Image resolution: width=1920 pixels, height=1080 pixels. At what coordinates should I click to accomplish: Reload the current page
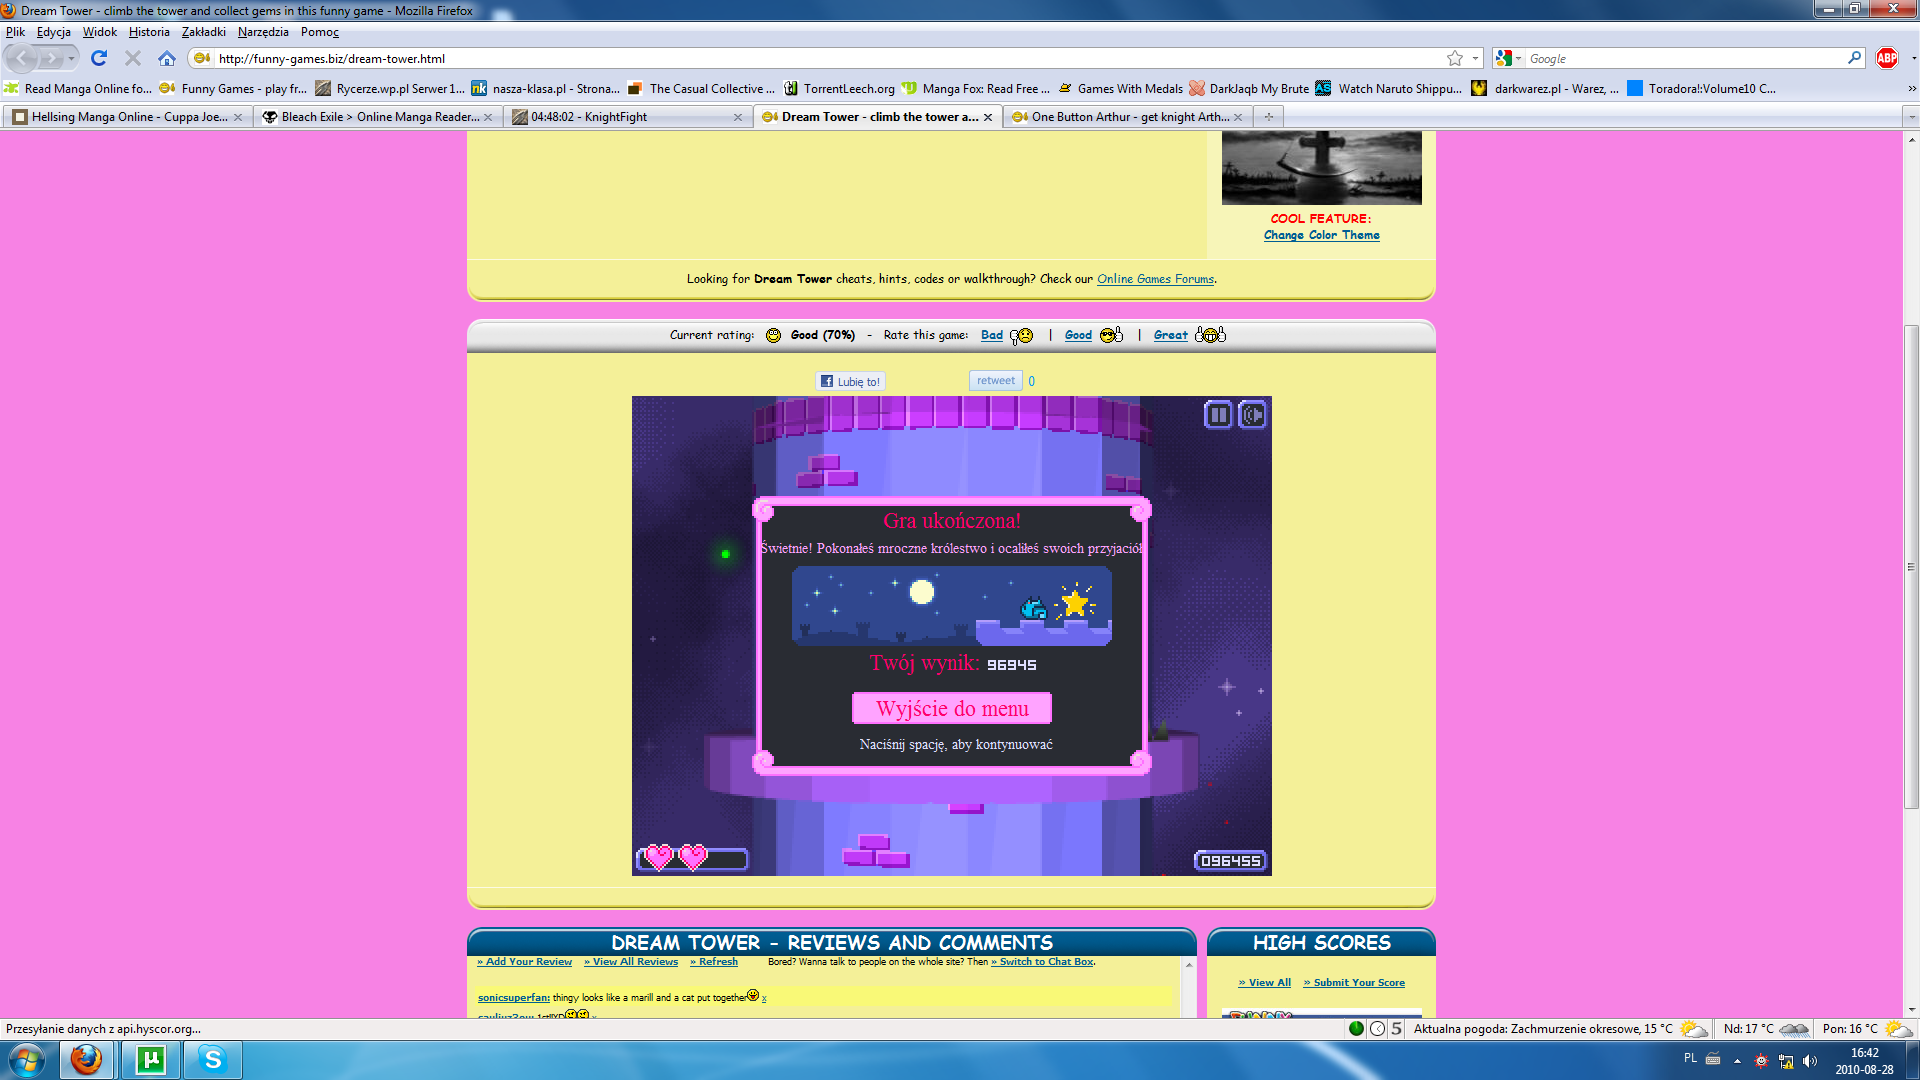pos(98,58)
